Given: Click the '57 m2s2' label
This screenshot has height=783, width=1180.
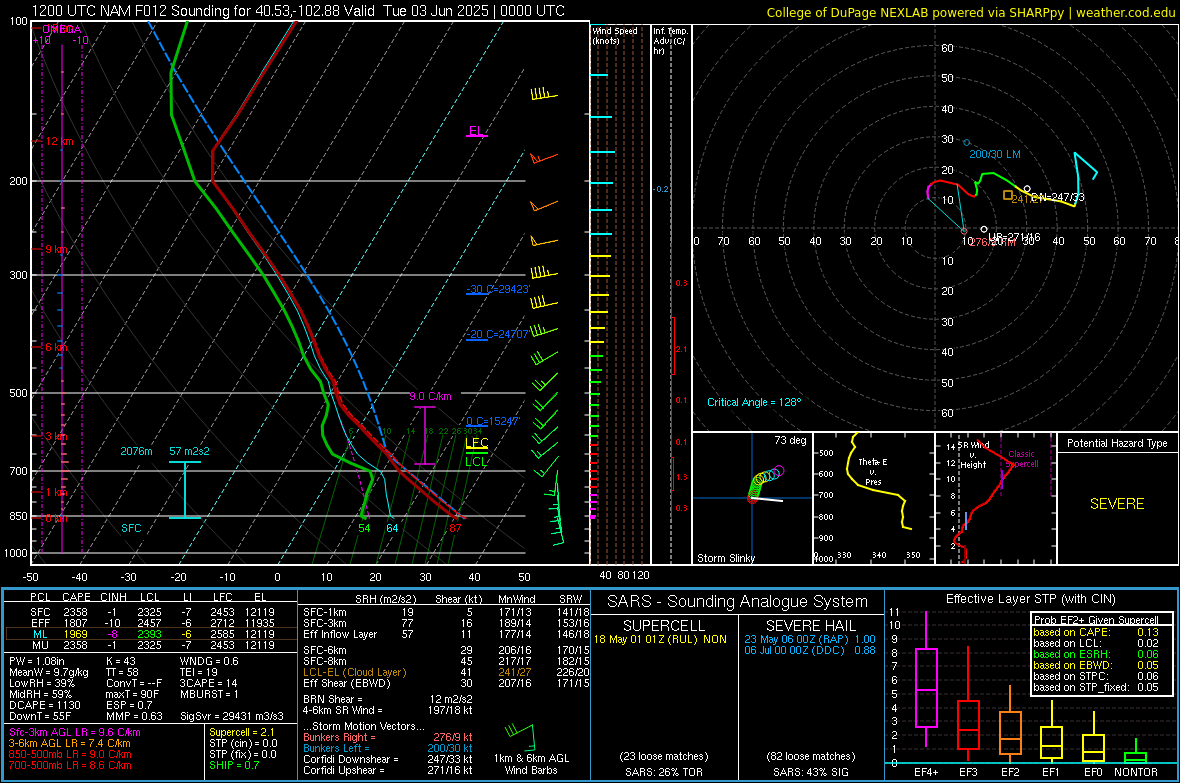Looking at the screenshot, I should click(190, 451).
